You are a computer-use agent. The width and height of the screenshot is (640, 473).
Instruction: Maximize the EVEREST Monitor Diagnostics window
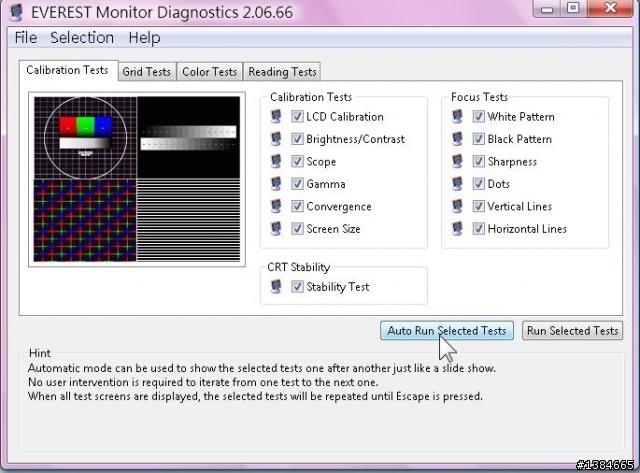[573, 8]
